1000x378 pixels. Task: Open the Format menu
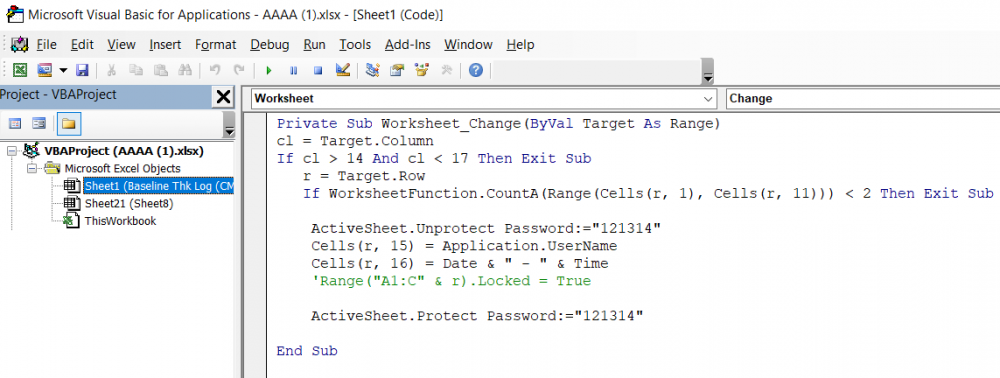click(x=216, y=45)
